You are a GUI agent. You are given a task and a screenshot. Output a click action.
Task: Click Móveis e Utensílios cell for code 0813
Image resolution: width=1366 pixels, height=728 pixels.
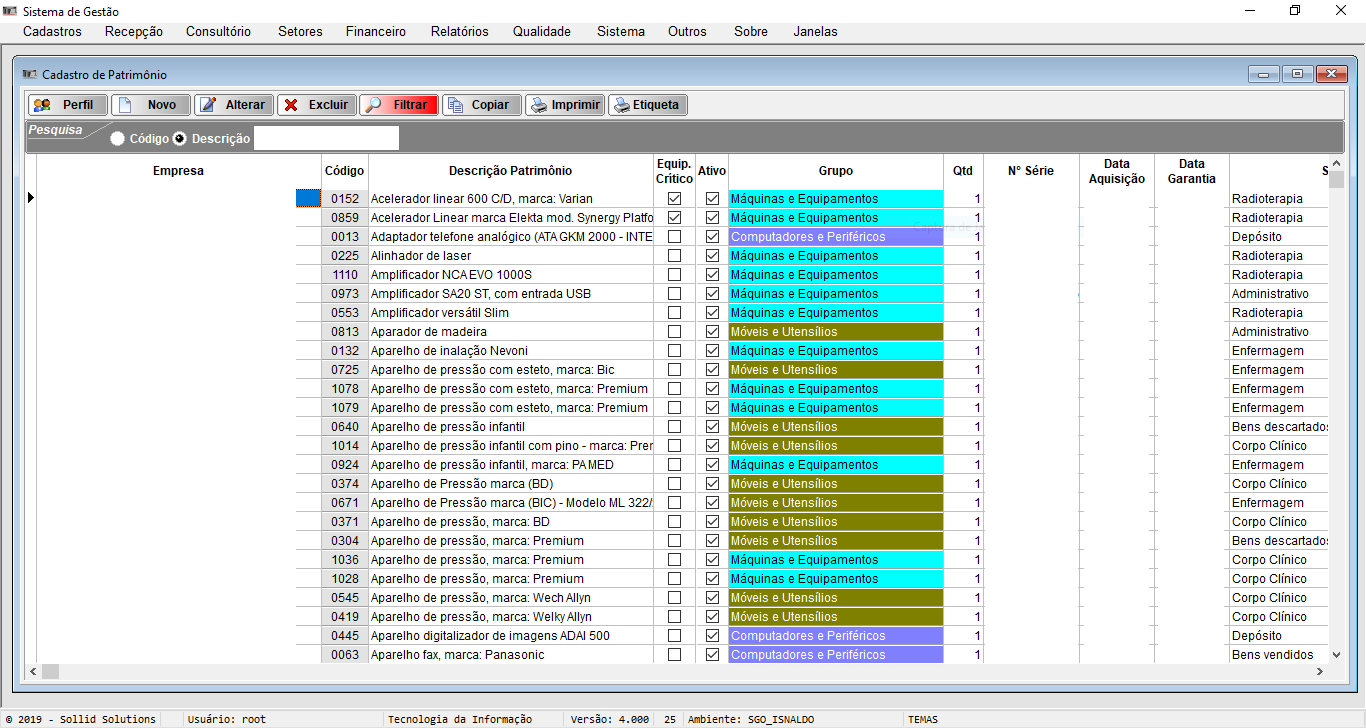[x=836, y=332]
